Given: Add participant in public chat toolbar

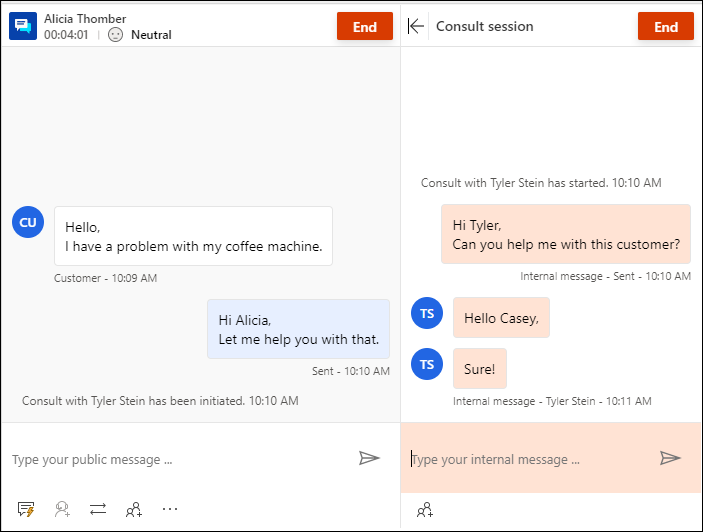Looking at the screenshot, I should coord(134,509).
